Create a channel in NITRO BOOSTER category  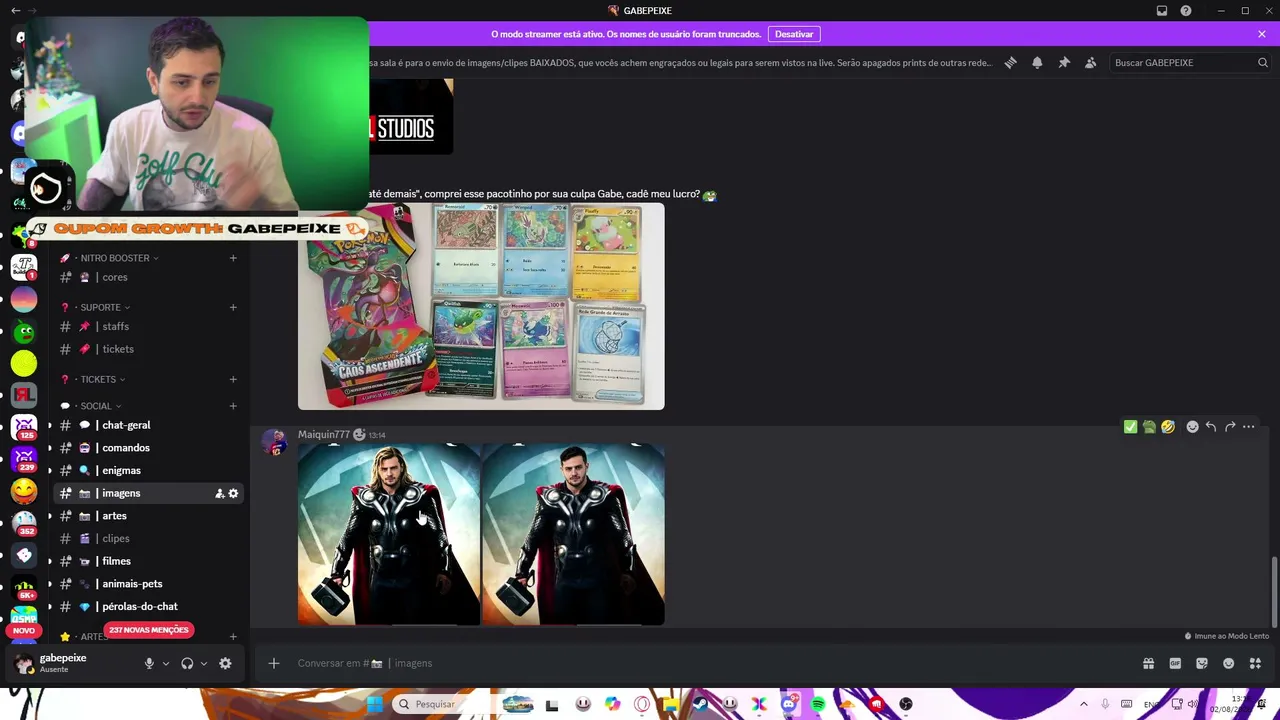pos(233,258)
